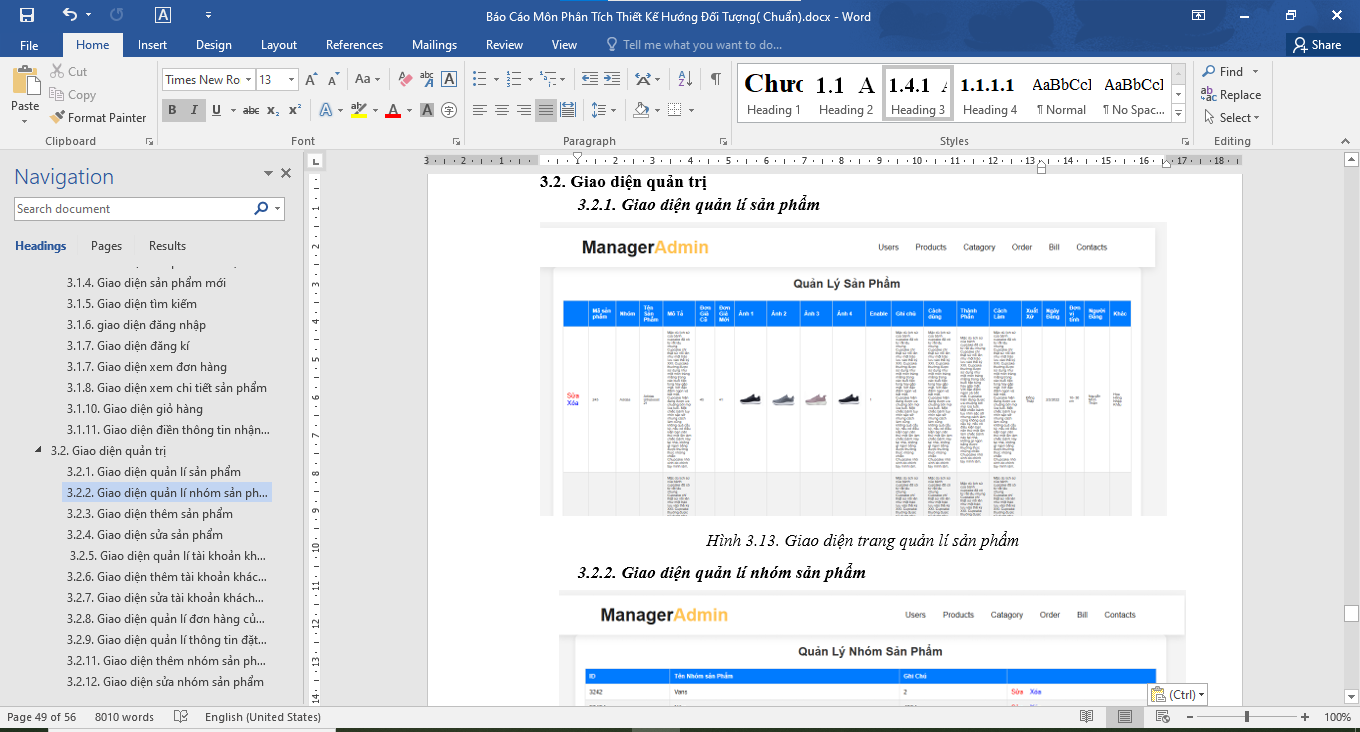Increase paragraph indent
The width and height of the screenshot is (1360, 732).
[613, 79]
